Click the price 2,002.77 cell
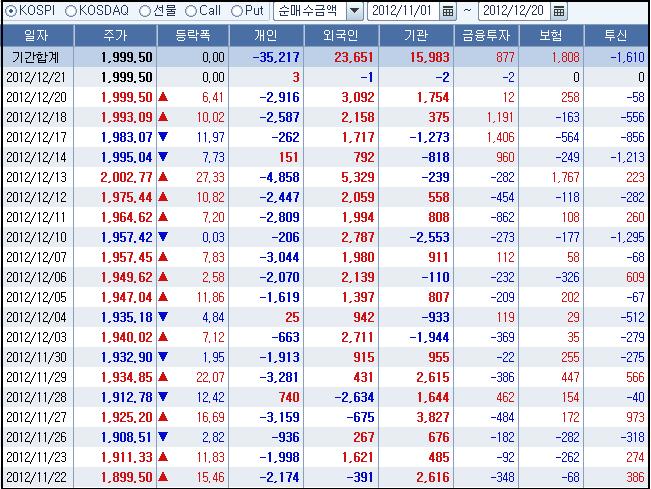Screen dimensions: 651x489 pos(126,177)
